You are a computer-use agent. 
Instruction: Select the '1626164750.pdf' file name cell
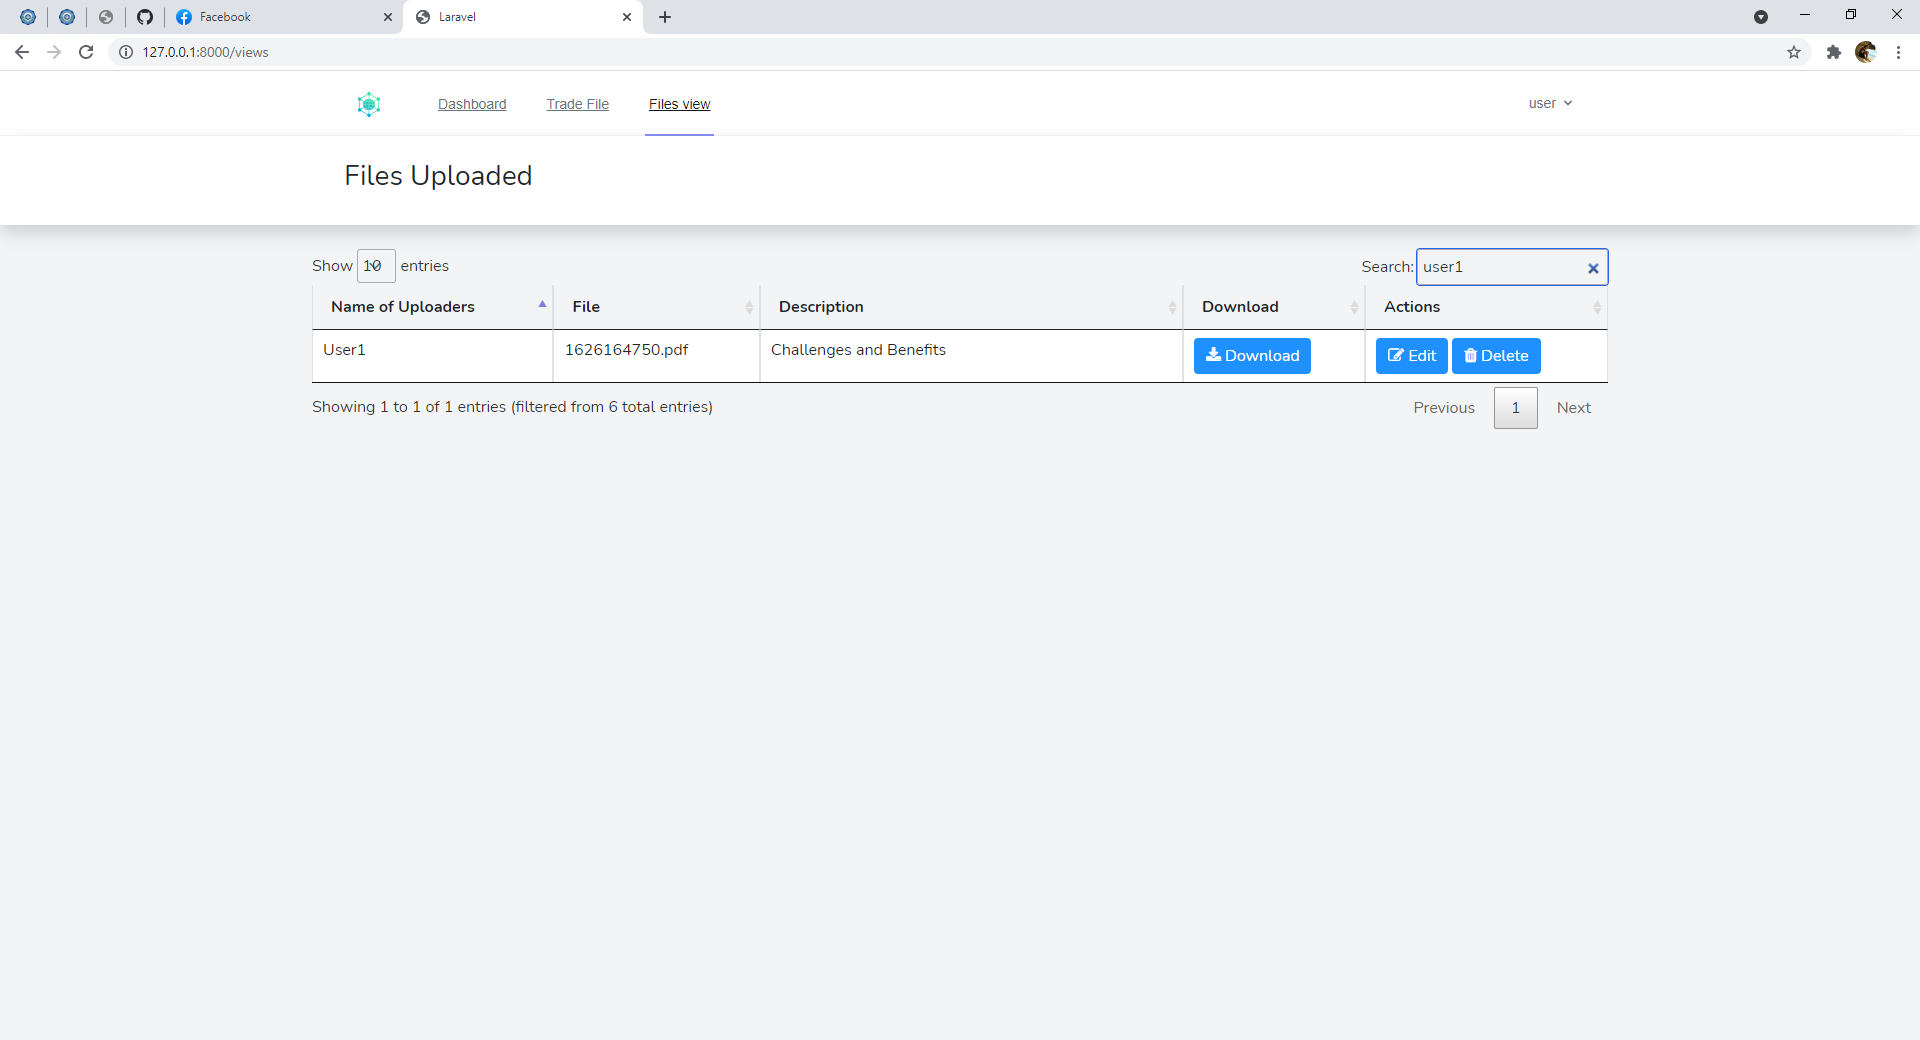click(657, 356)
